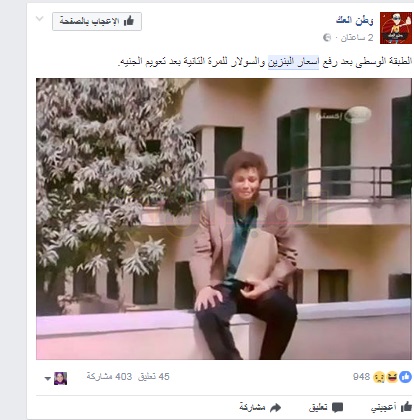The image size is (414, 420).
Task: Click thumbs-up icon in like-page button
Action: click(x=129, y=21)
